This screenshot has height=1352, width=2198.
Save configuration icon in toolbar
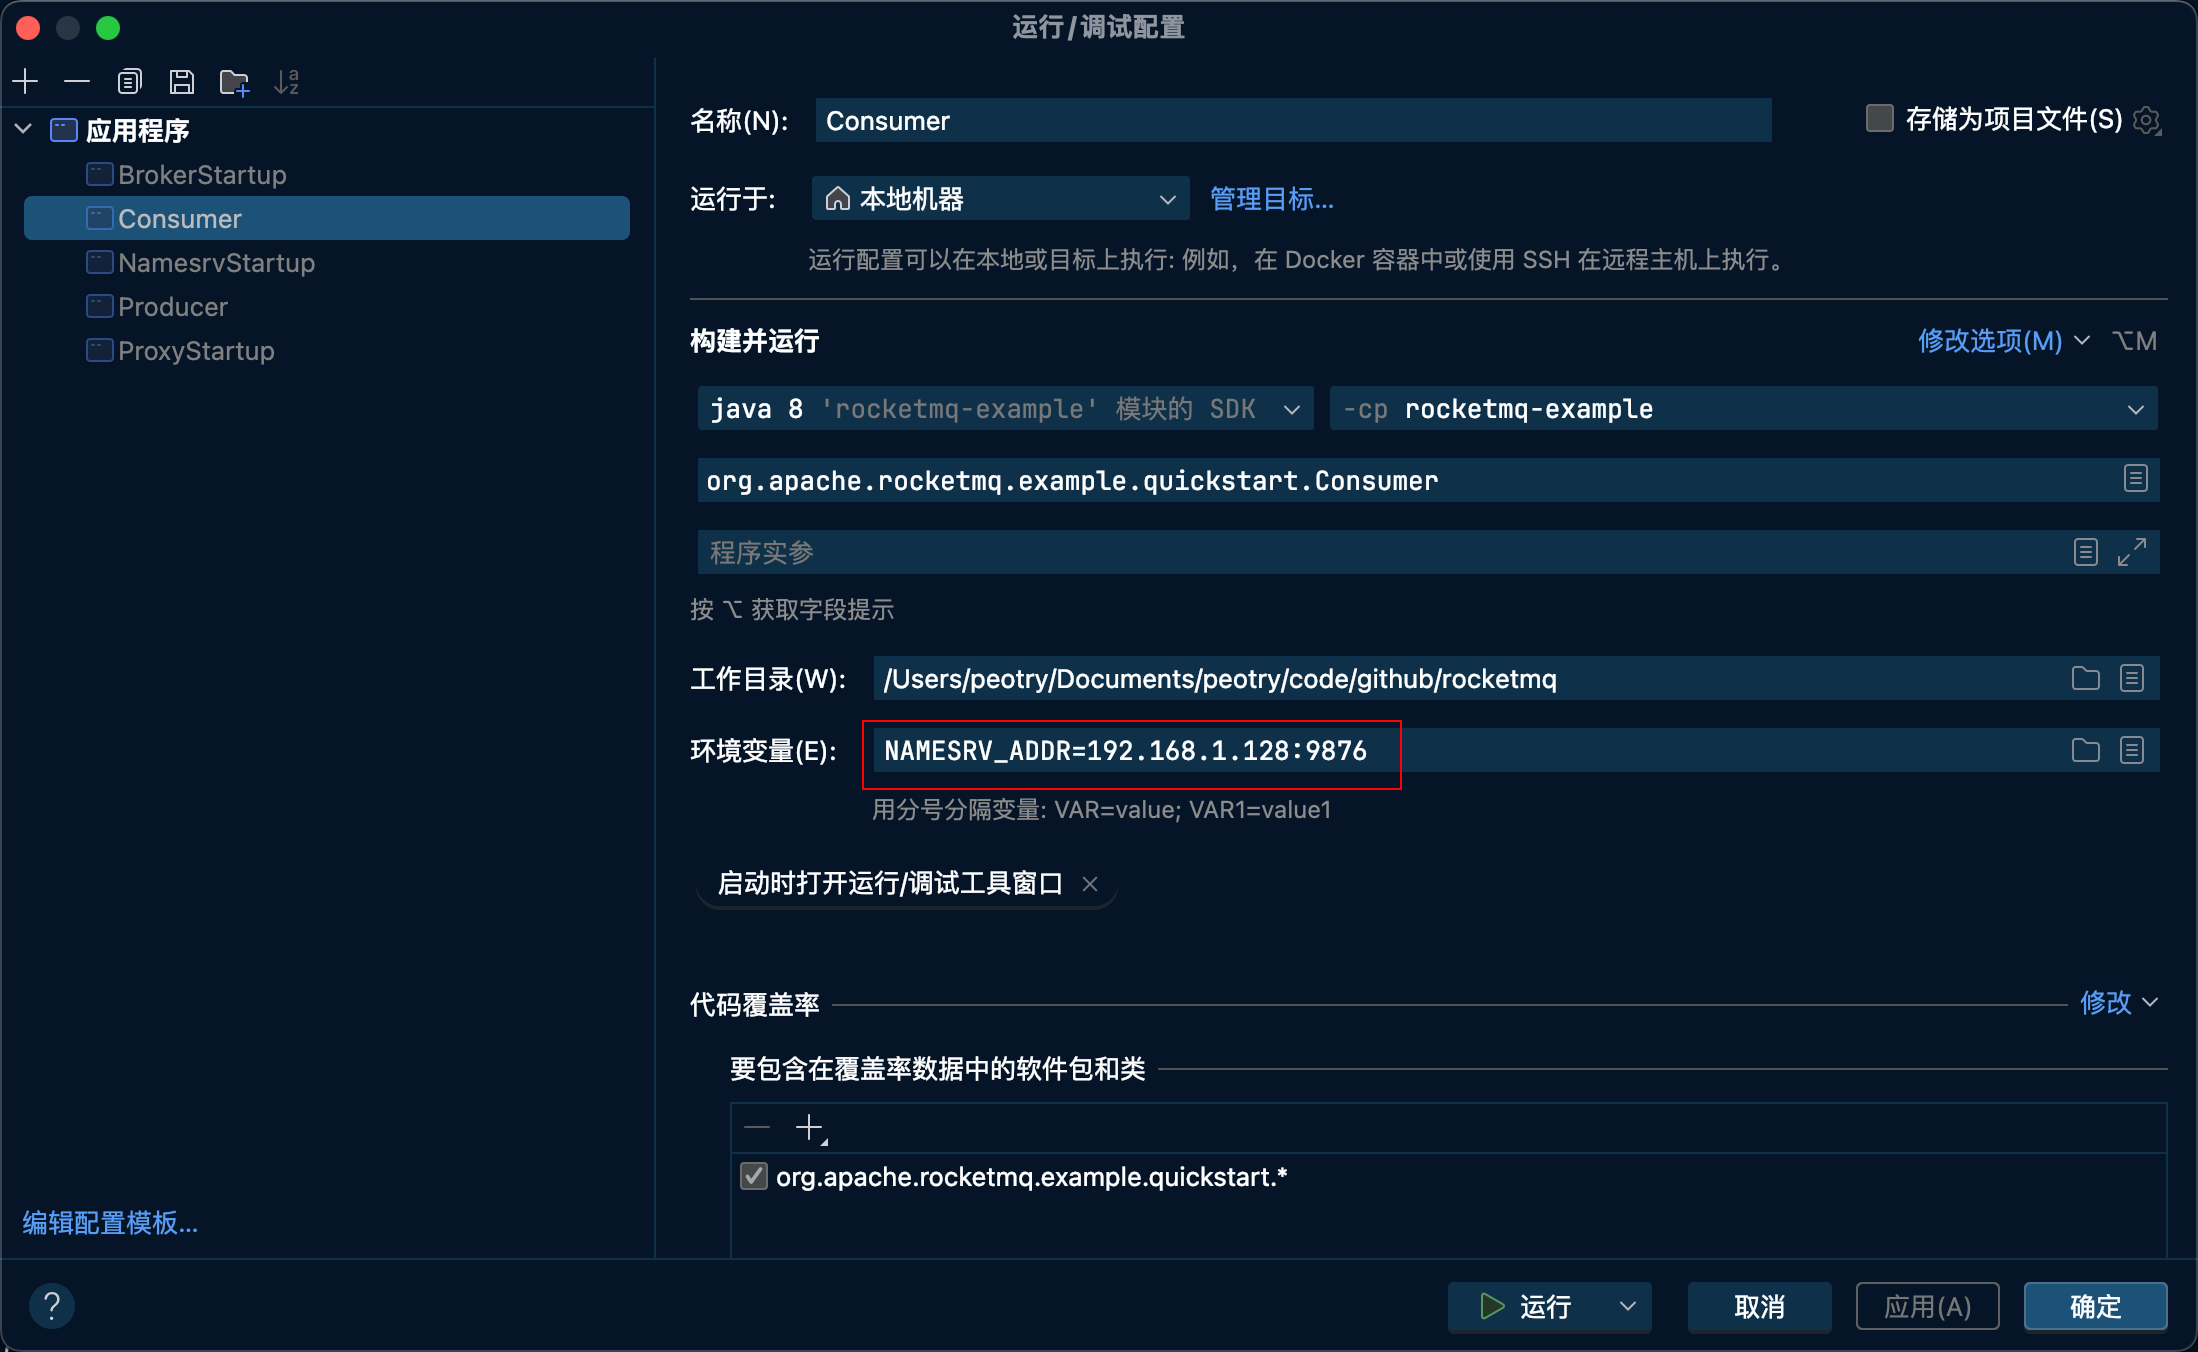pos(181,81)
